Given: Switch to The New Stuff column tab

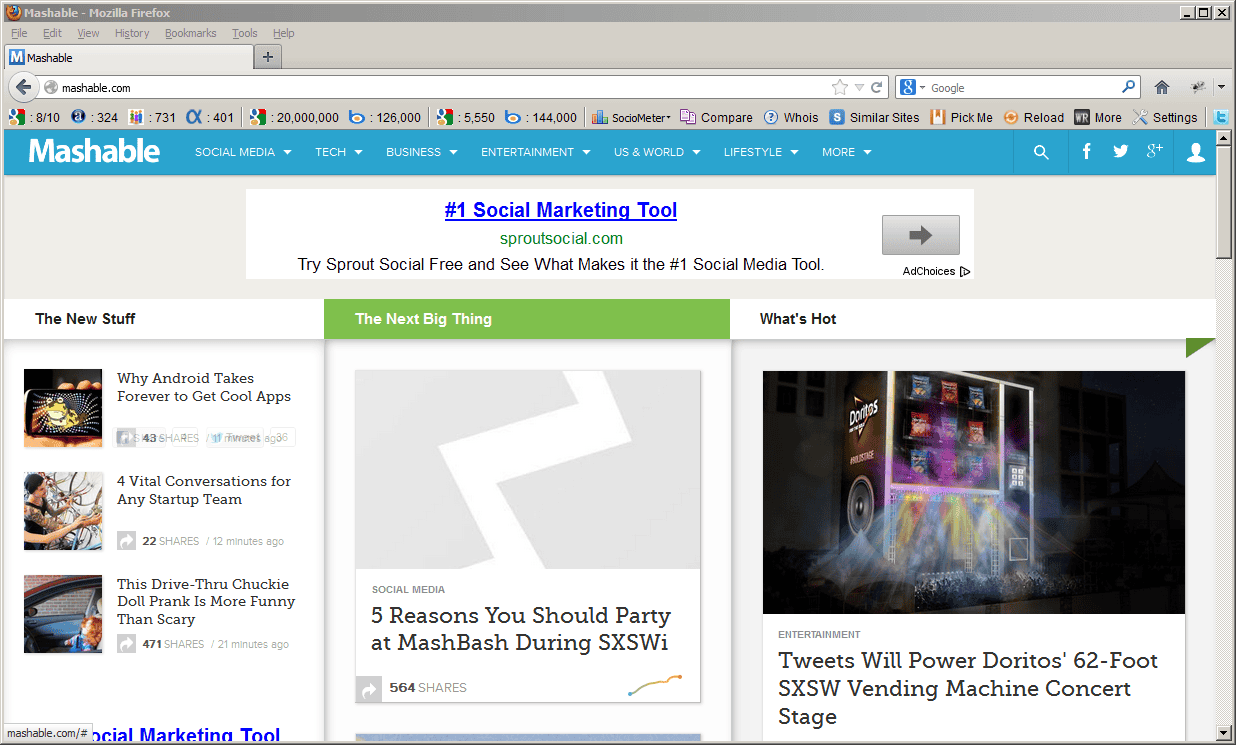Looking at the screenshot, I should (x=164, y=319).
